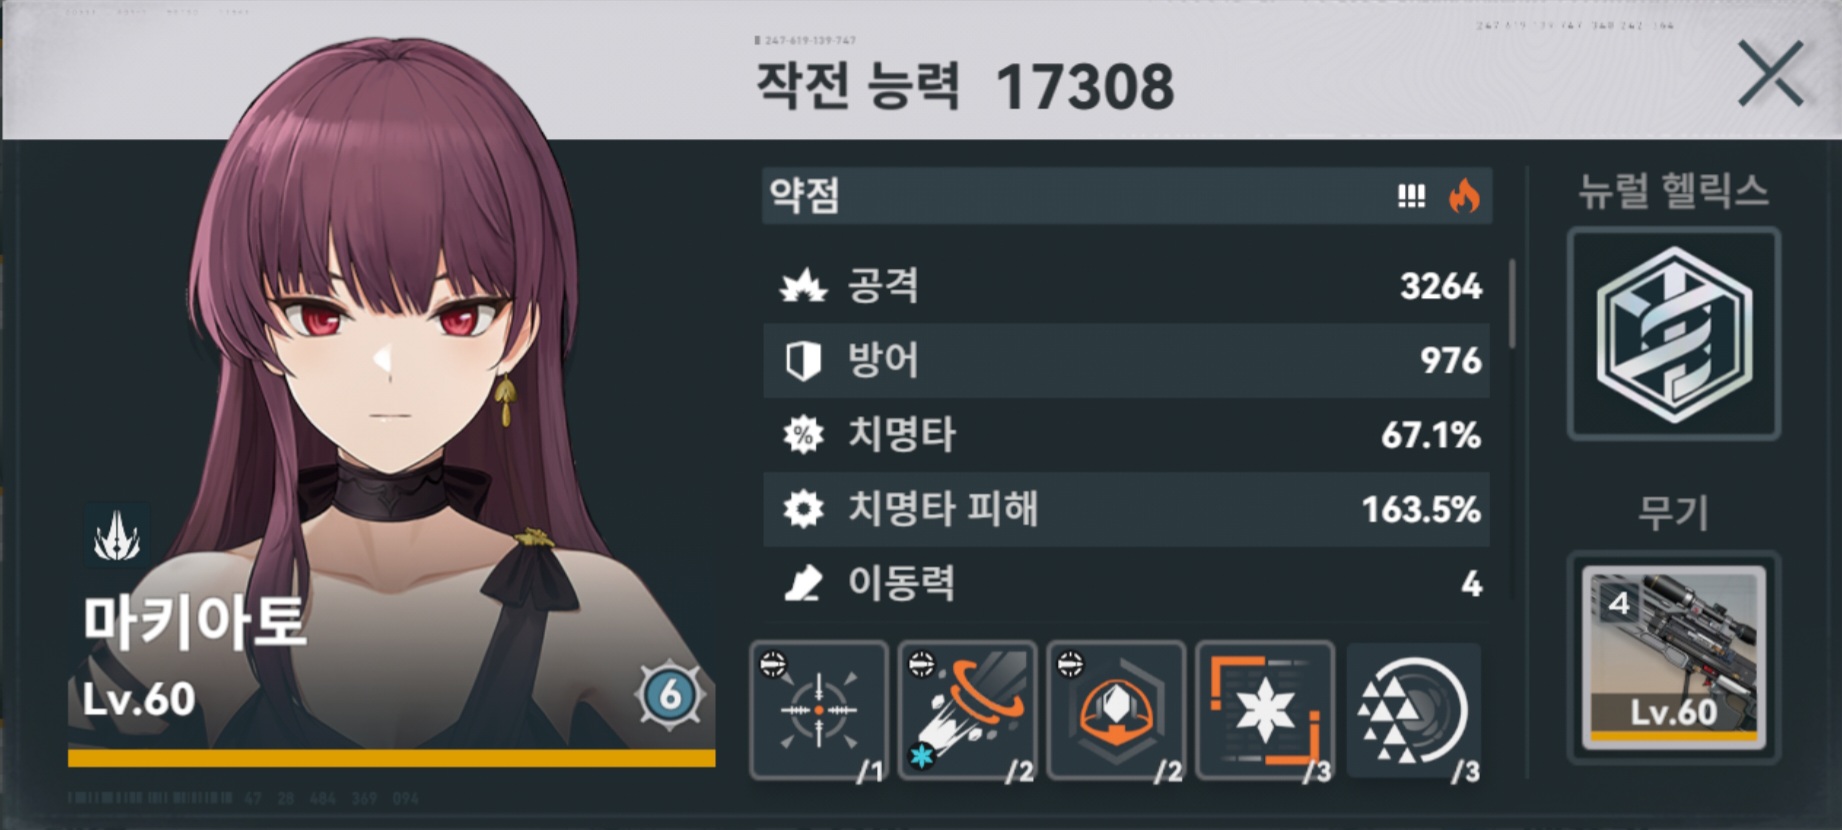
Task: Select the 이동력 mobility stat row
Action: click(x=1126, y=583)
